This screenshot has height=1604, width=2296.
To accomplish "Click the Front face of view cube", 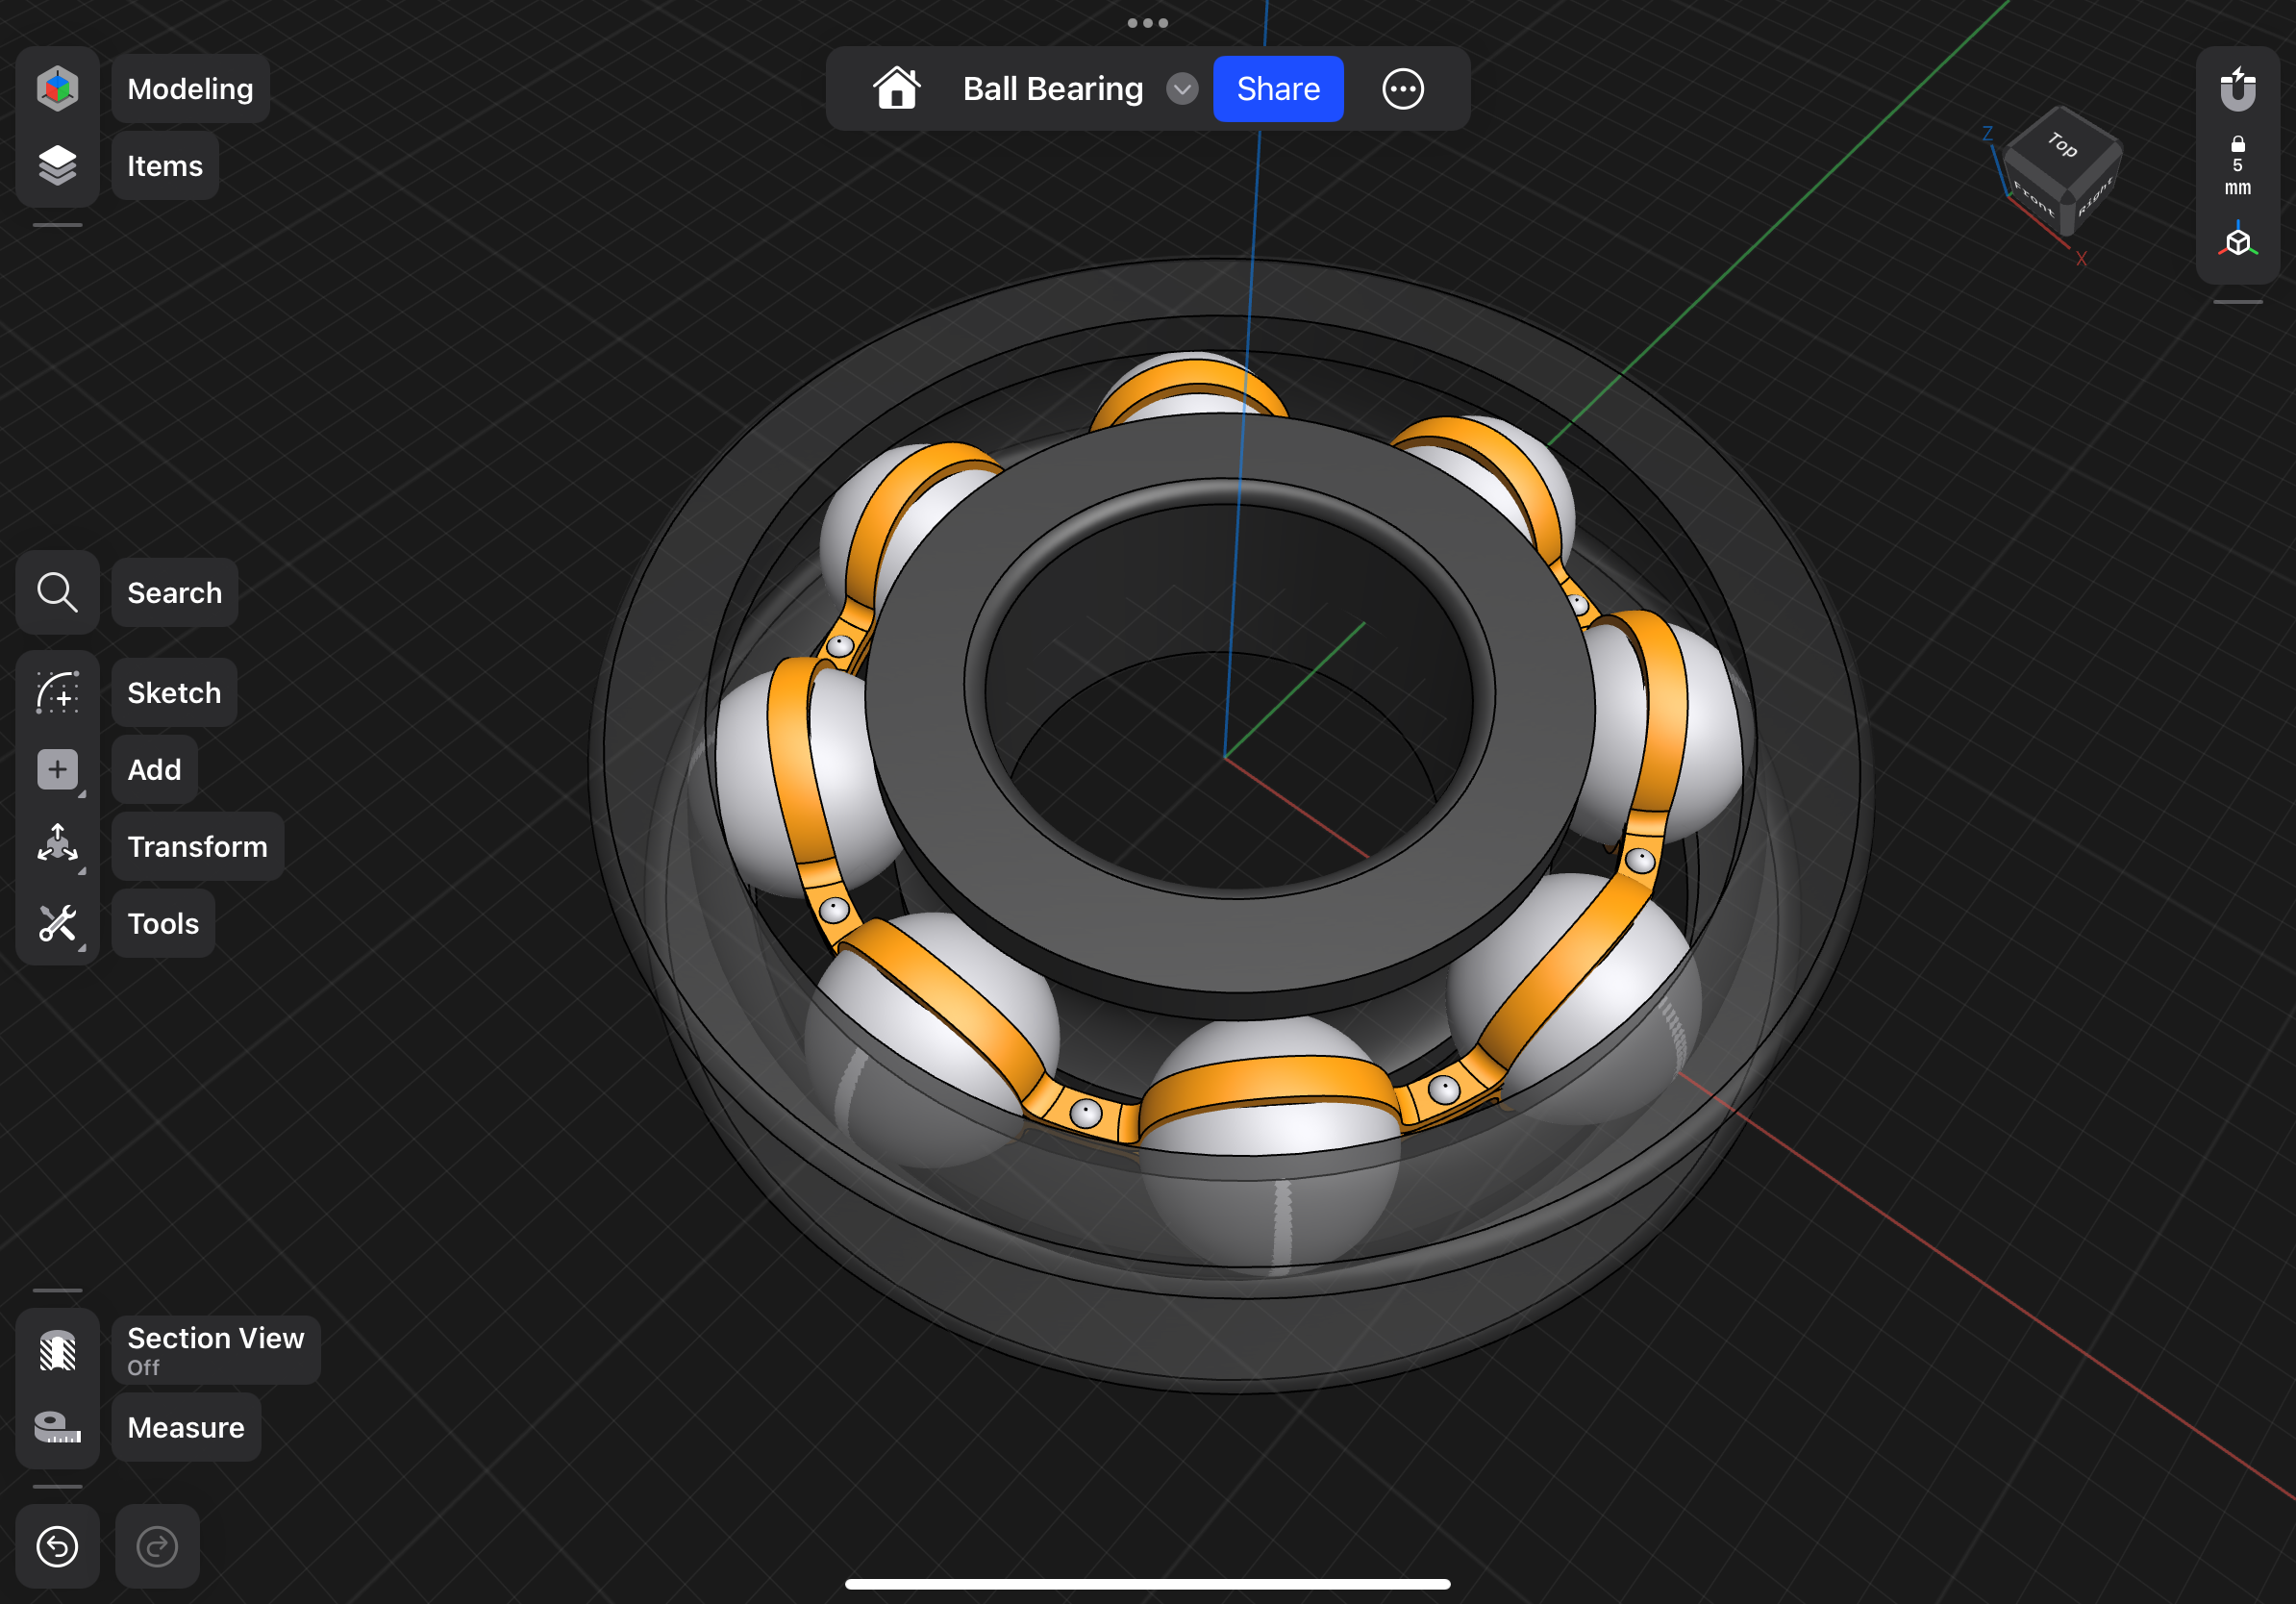I will 2034,196.
